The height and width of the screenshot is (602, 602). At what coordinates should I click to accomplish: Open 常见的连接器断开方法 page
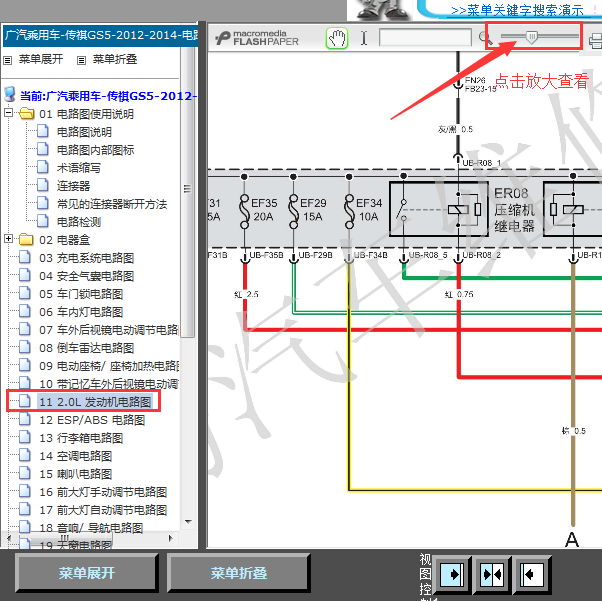click(x=112, y=204)
